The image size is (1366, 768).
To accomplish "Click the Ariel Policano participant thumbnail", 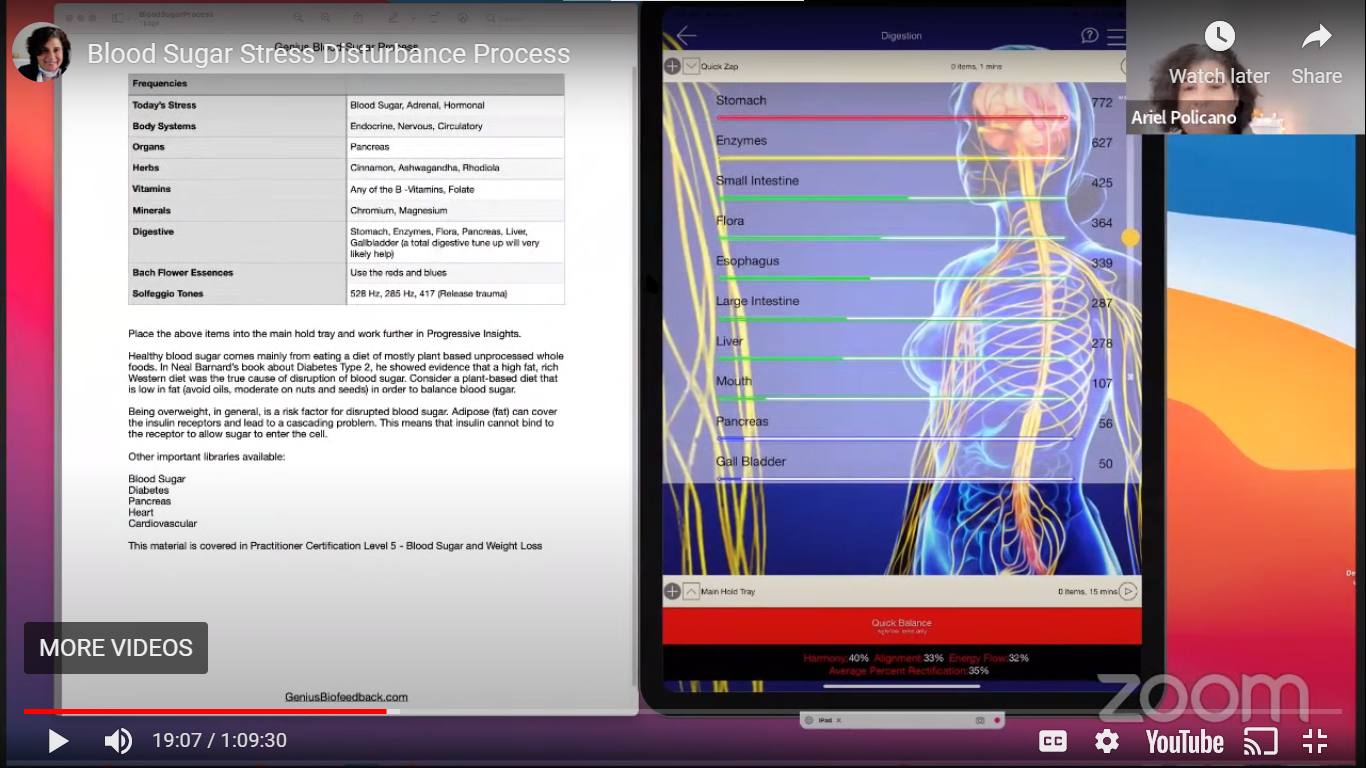I will tap(1246, 67).
